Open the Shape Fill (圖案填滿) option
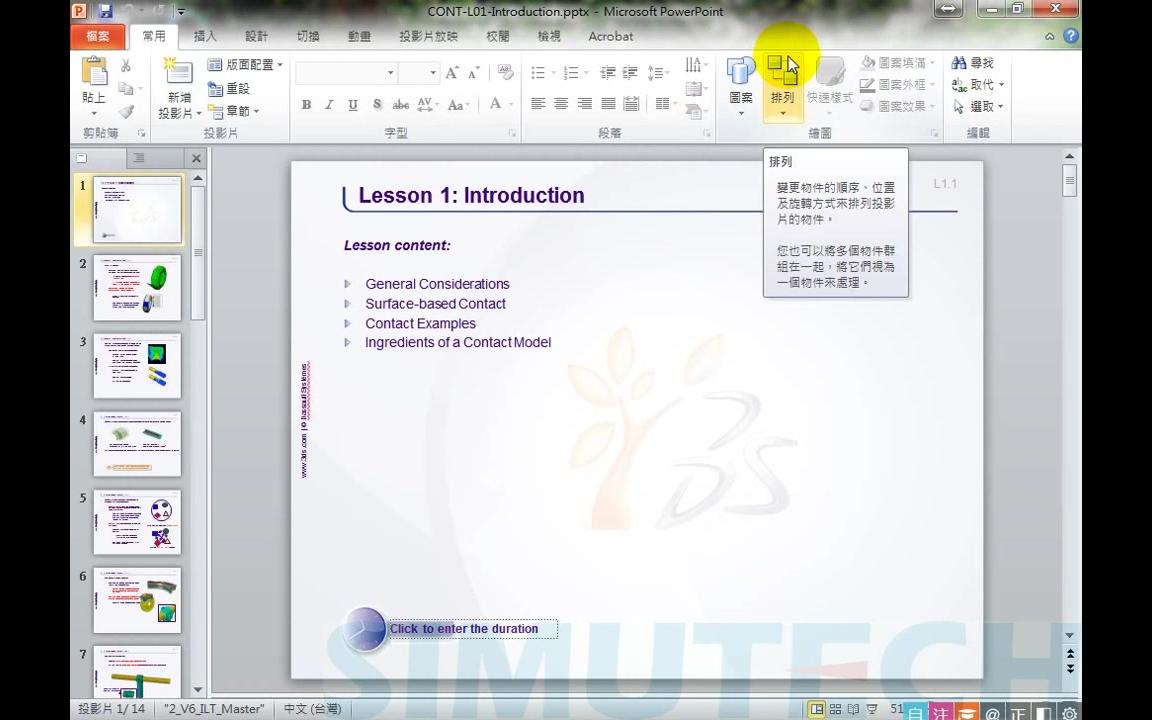Screen dimensions: 1152x720 pyautogui.click(x=898, y=63)
